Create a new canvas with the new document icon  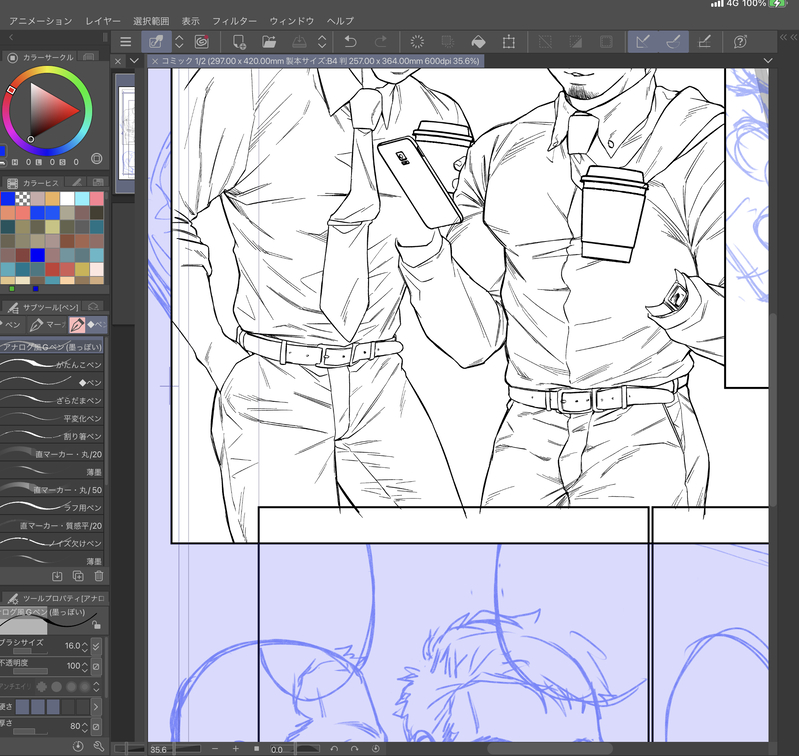[x=238, y=42]
